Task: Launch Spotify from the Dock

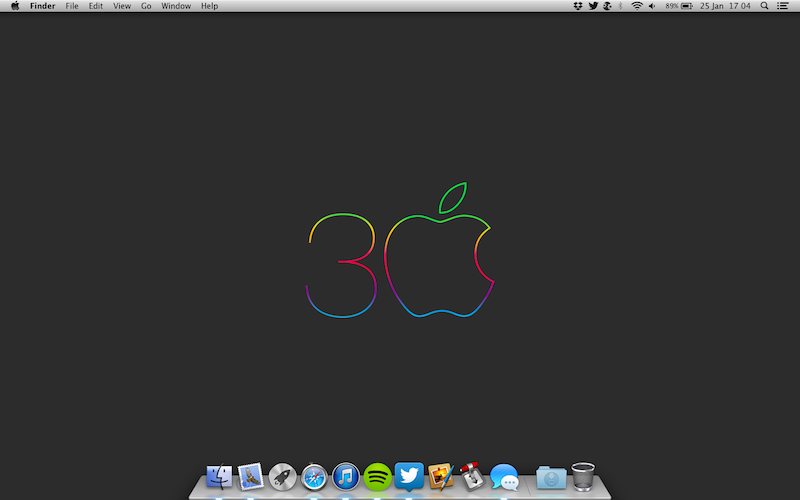Action: coord(378,477)
